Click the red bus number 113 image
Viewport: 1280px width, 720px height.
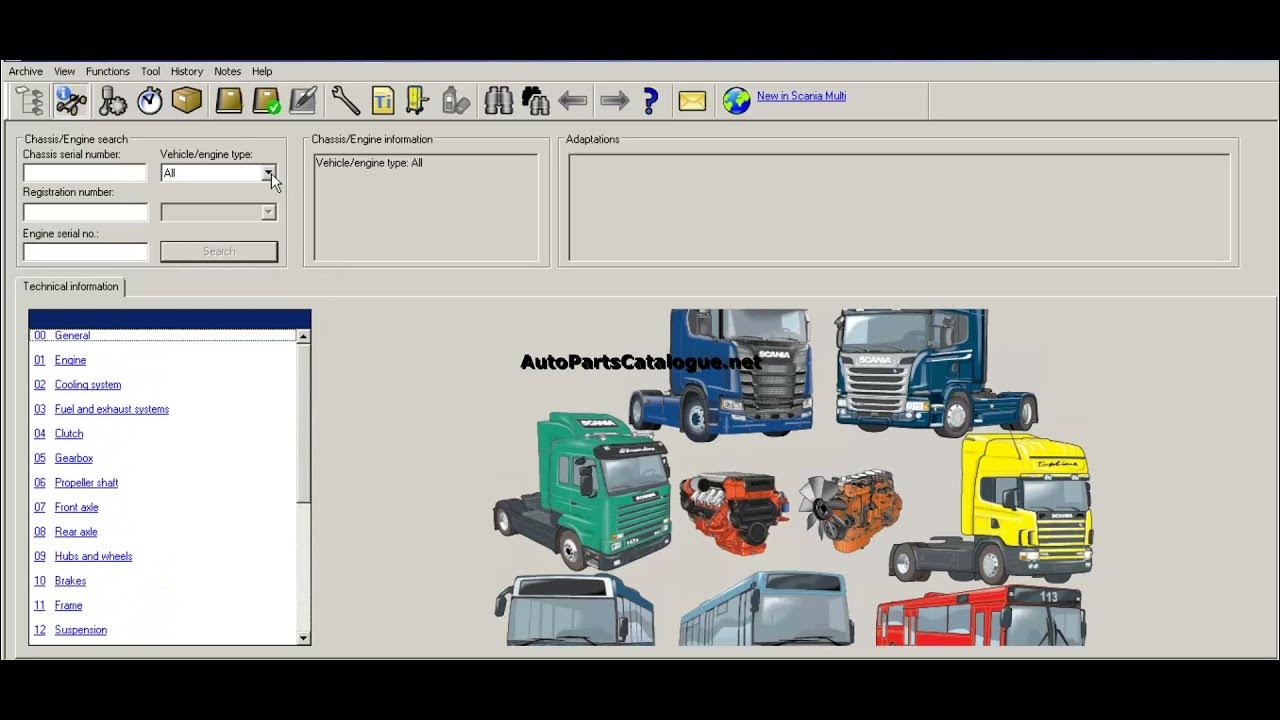point(981,616)
